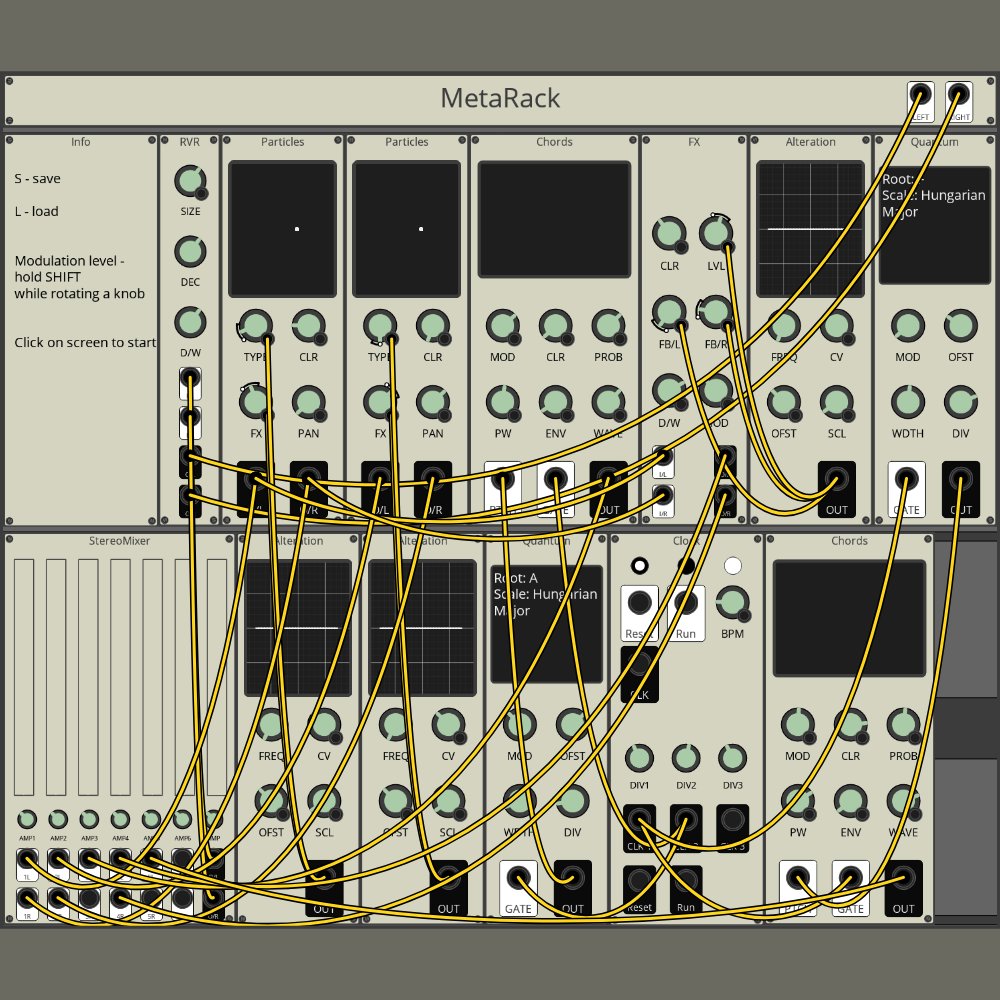Viewport: 1000px width, 1000px height.
Task: Click the RIGHT output jack on MetaRack
Action: pyautogui.click(x=959, y=98)
